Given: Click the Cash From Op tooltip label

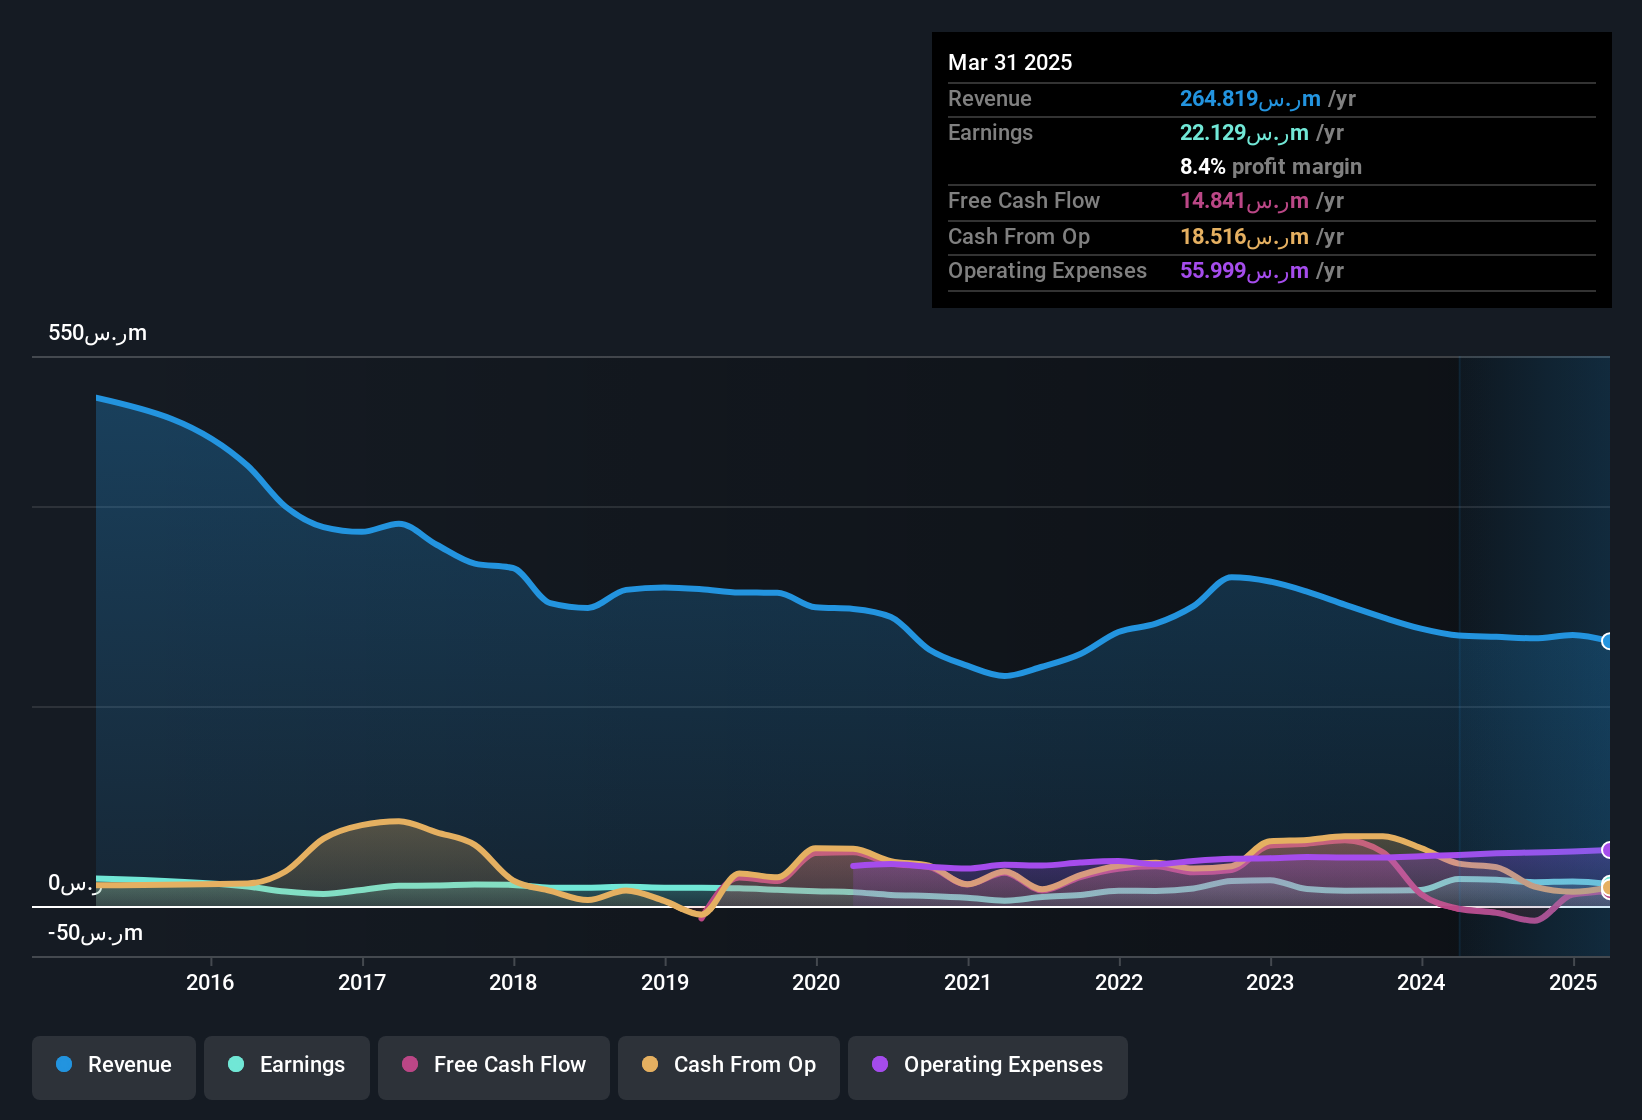Looking at the screenshot, I should tap(1019, 236).
